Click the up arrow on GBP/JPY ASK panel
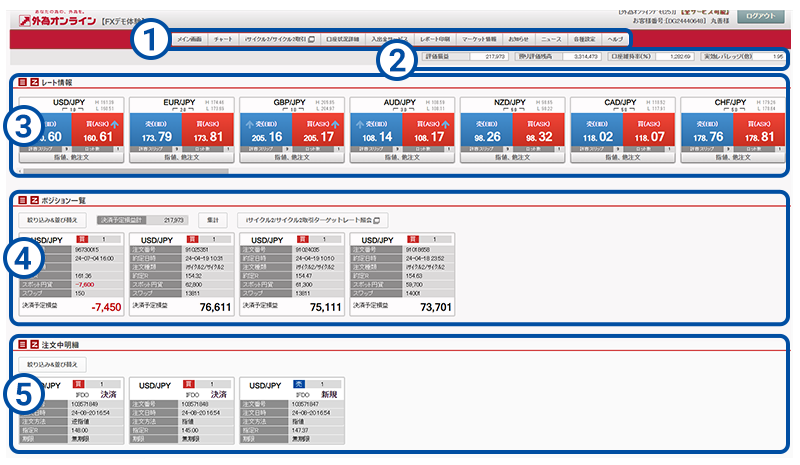 [335, 124]
